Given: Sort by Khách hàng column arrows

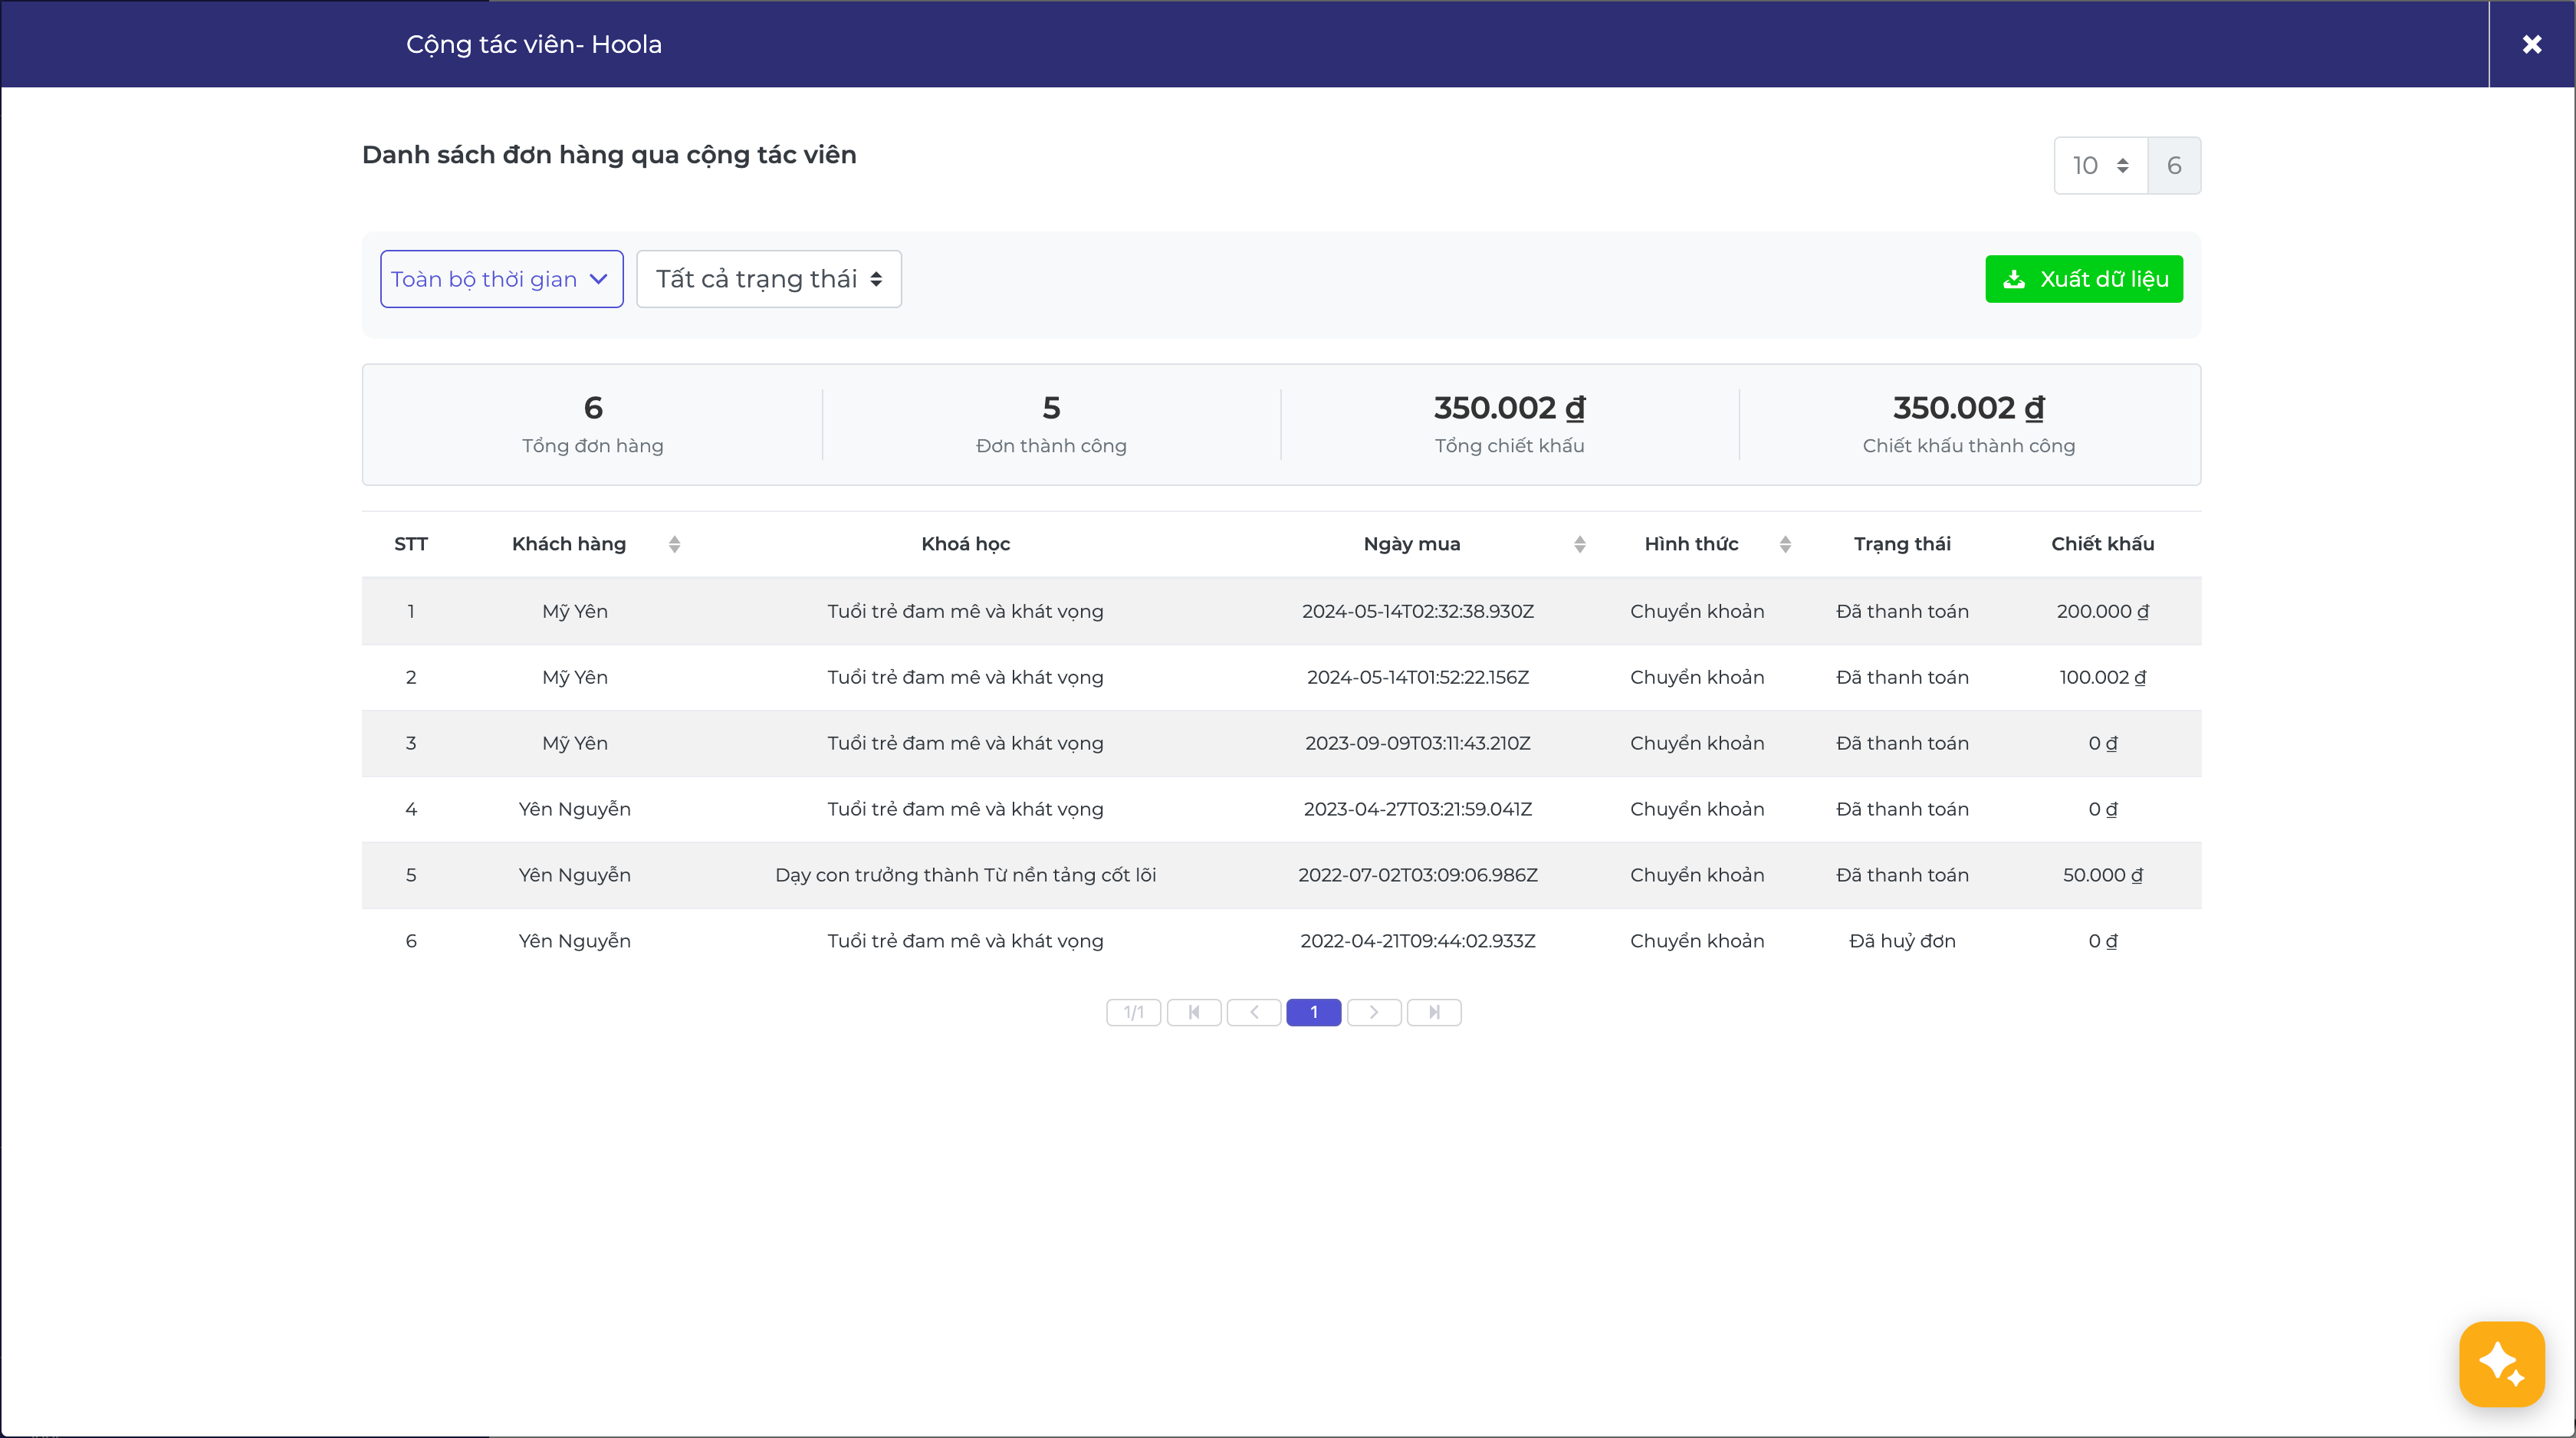Looking at the screenshot, I should [x=675, y=544].
